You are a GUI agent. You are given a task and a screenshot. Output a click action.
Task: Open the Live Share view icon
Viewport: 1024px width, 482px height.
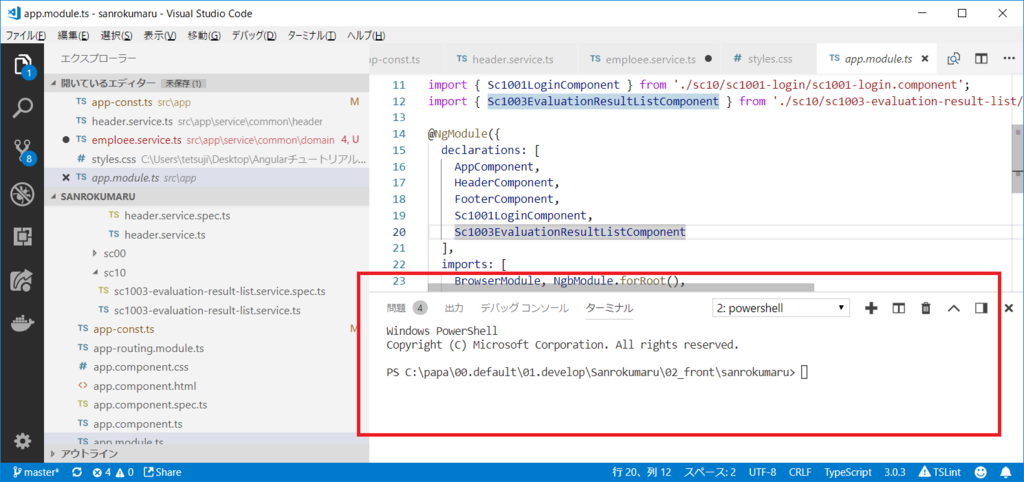click(22, 280)
